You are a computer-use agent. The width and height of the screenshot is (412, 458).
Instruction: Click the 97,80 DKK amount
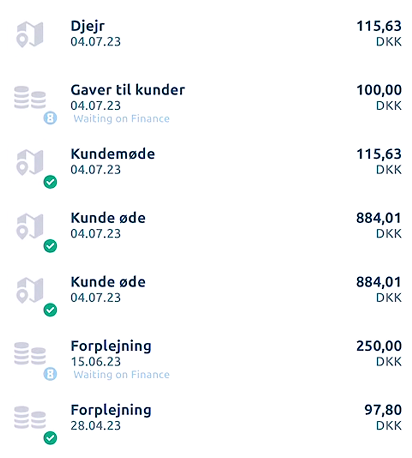coord(383,418)
